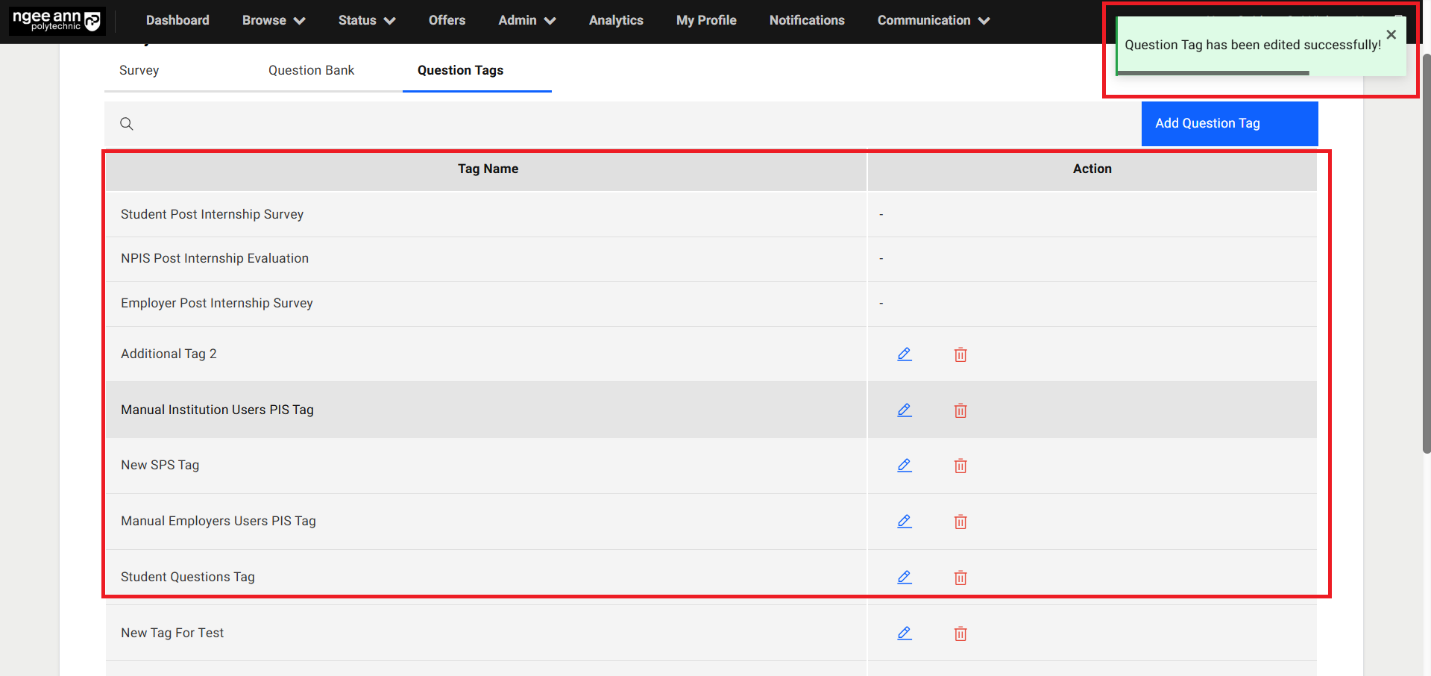Viewport: 1431px width, 676px height.
Task: Expand the Browse dropdown menu
Action: (273, 20)
